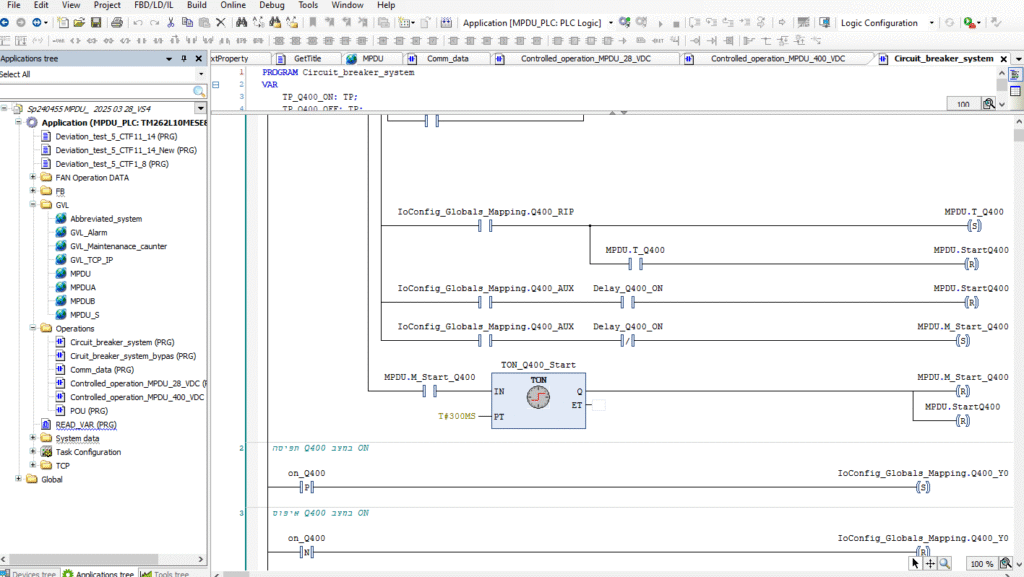The width and height of the screenshot is (1024, 577).
Task: Select Ciruit_breaker_system_bypas in the tree
Action: coord(132,356)
